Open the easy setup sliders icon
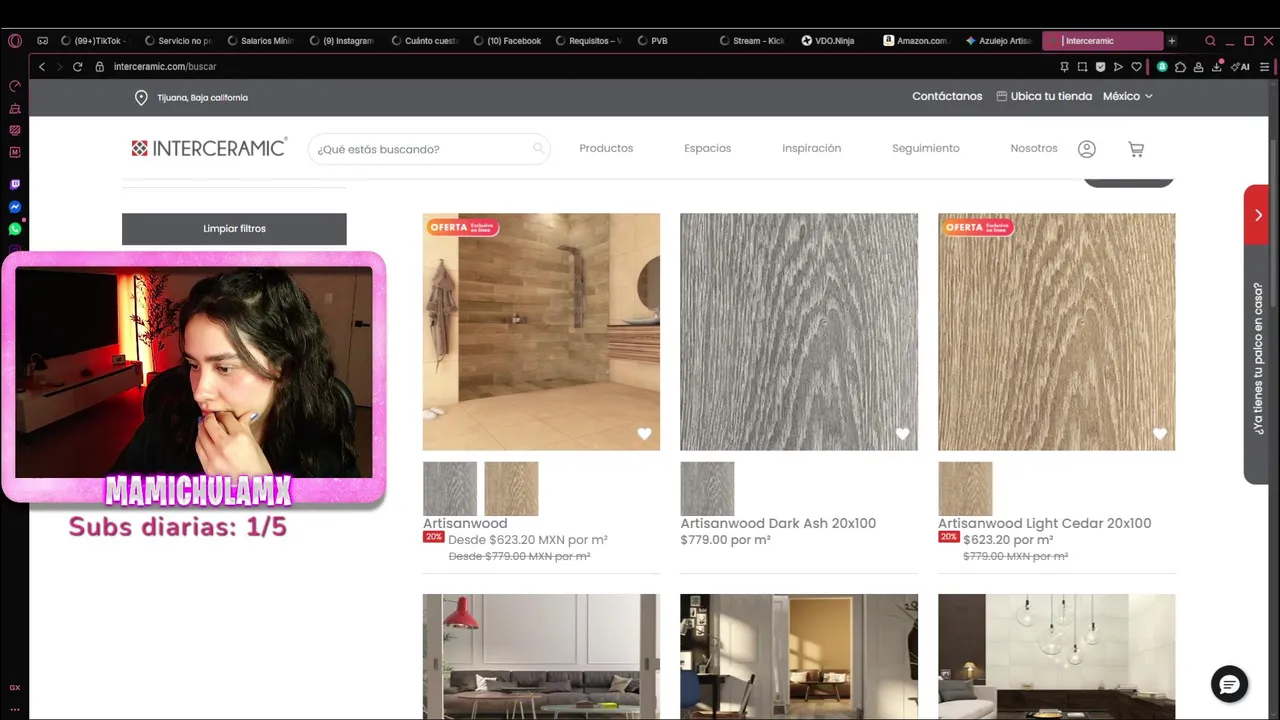The width and height of the screenshot is (1280, 720). [x=1265, y=67]
